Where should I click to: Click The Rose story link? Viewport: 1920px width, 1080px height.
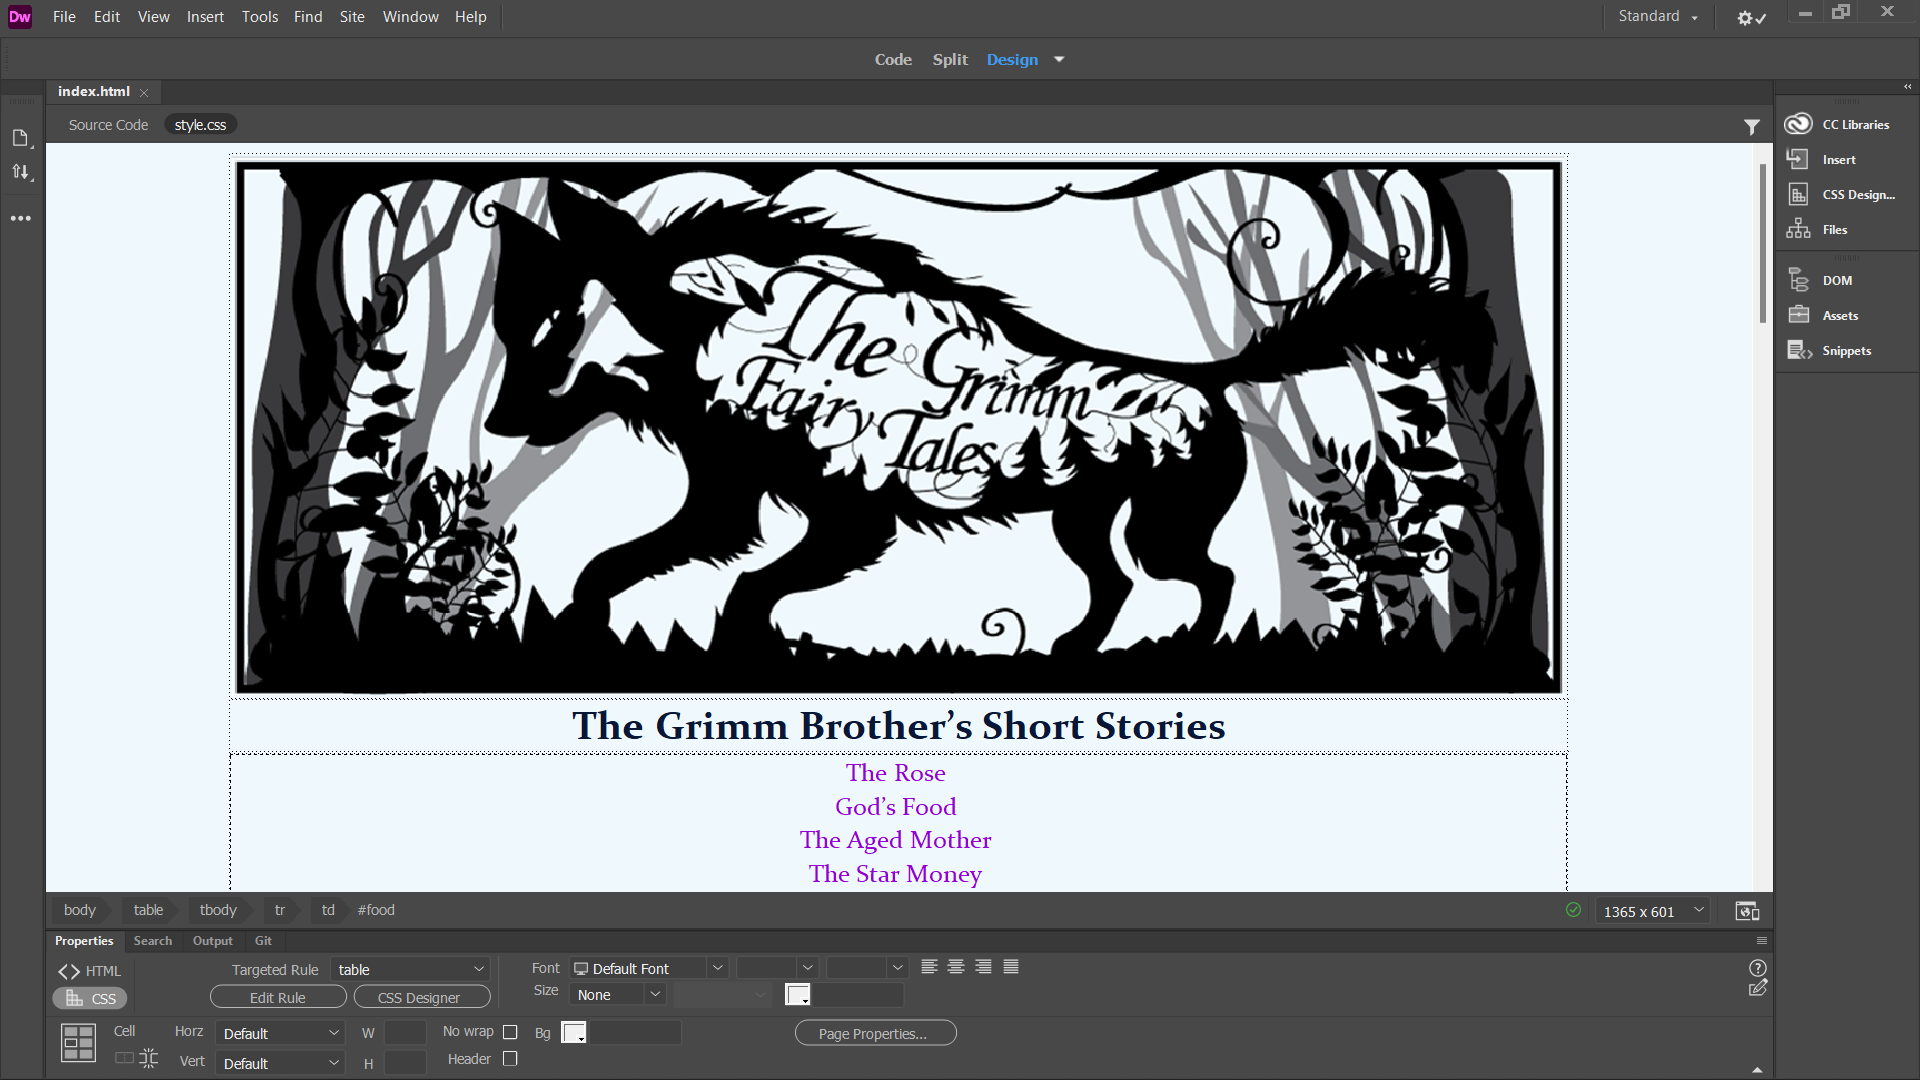click(896, 773)
